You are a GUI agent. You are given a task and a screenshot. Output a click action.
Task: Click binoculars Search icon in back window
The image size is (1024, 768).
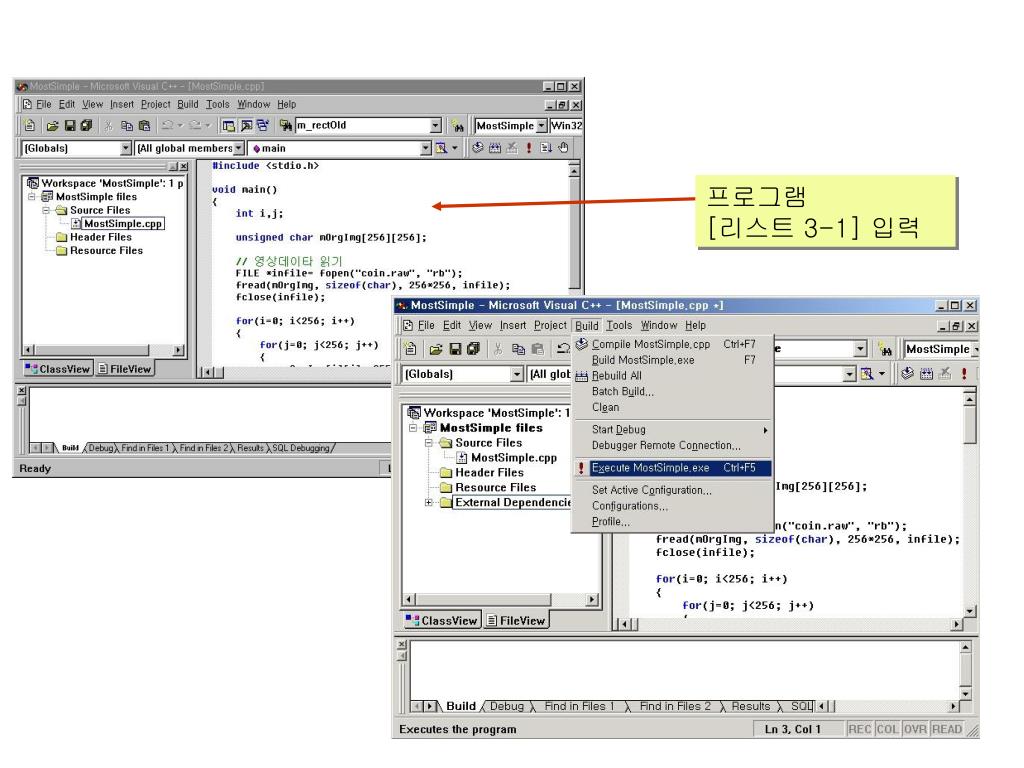click(x=458, y=126)
